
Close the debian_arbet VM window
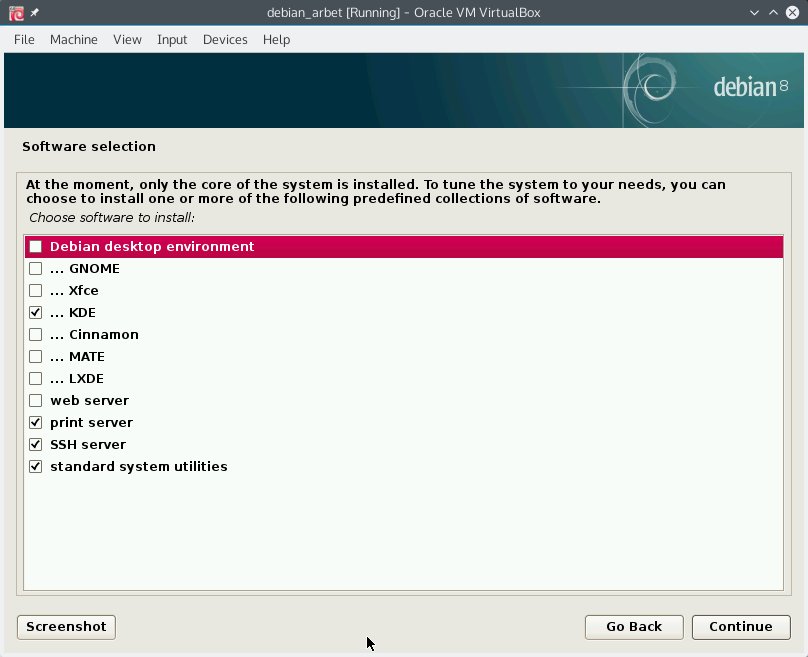tap(793, 13)
